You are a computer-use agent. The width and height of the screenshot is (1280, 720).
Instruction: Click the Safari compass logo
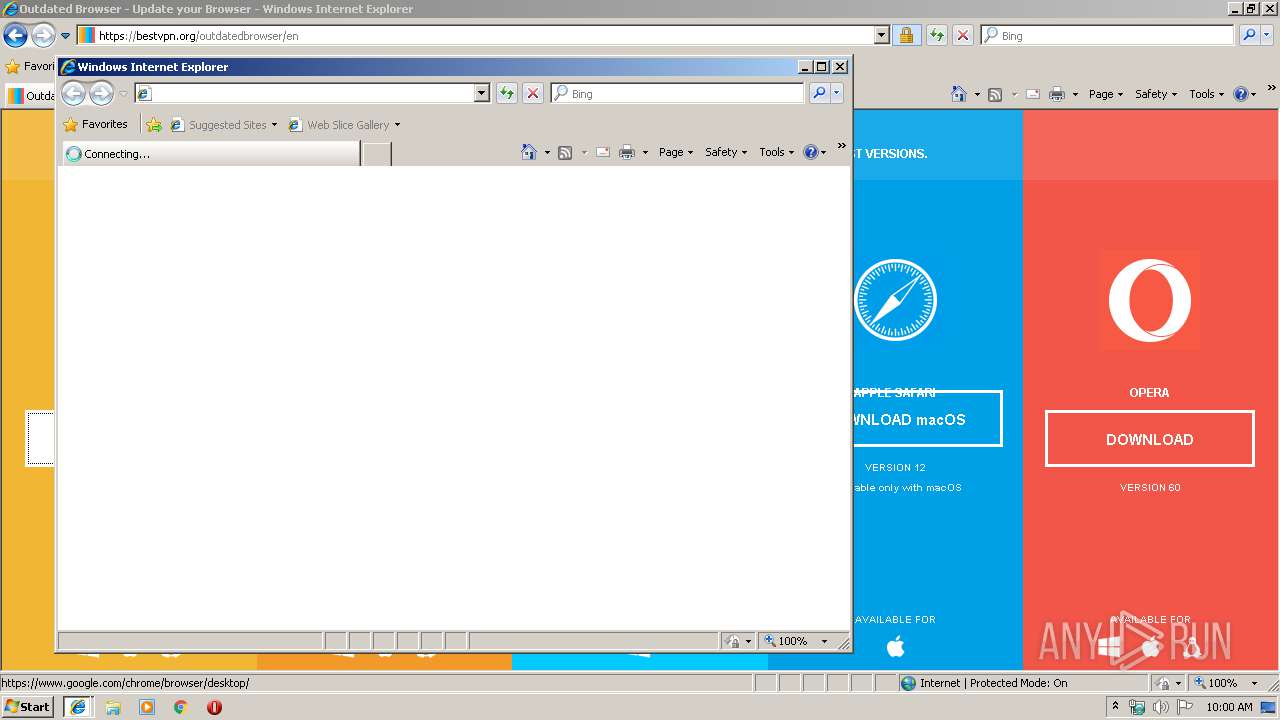tap(895, 300)
